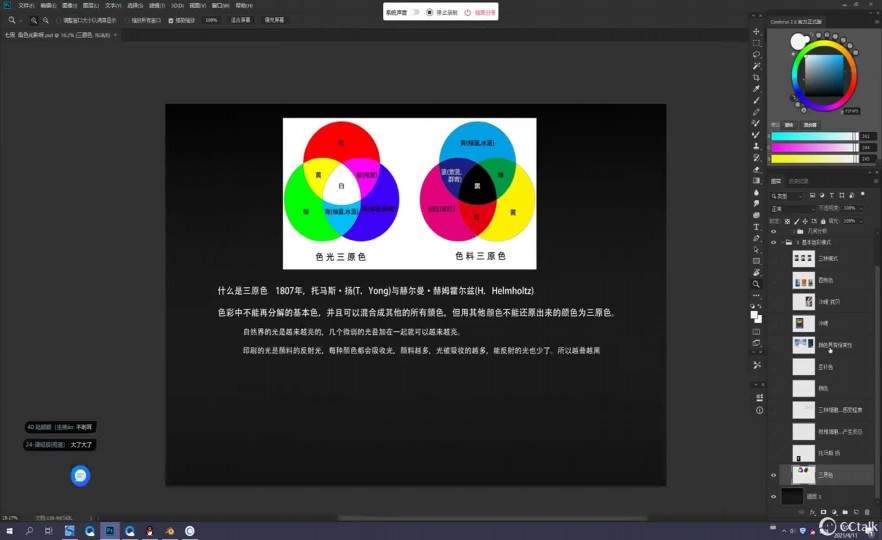Click Zoom In icon in options bar
The image size is (882, 540).
click(34, 20)
